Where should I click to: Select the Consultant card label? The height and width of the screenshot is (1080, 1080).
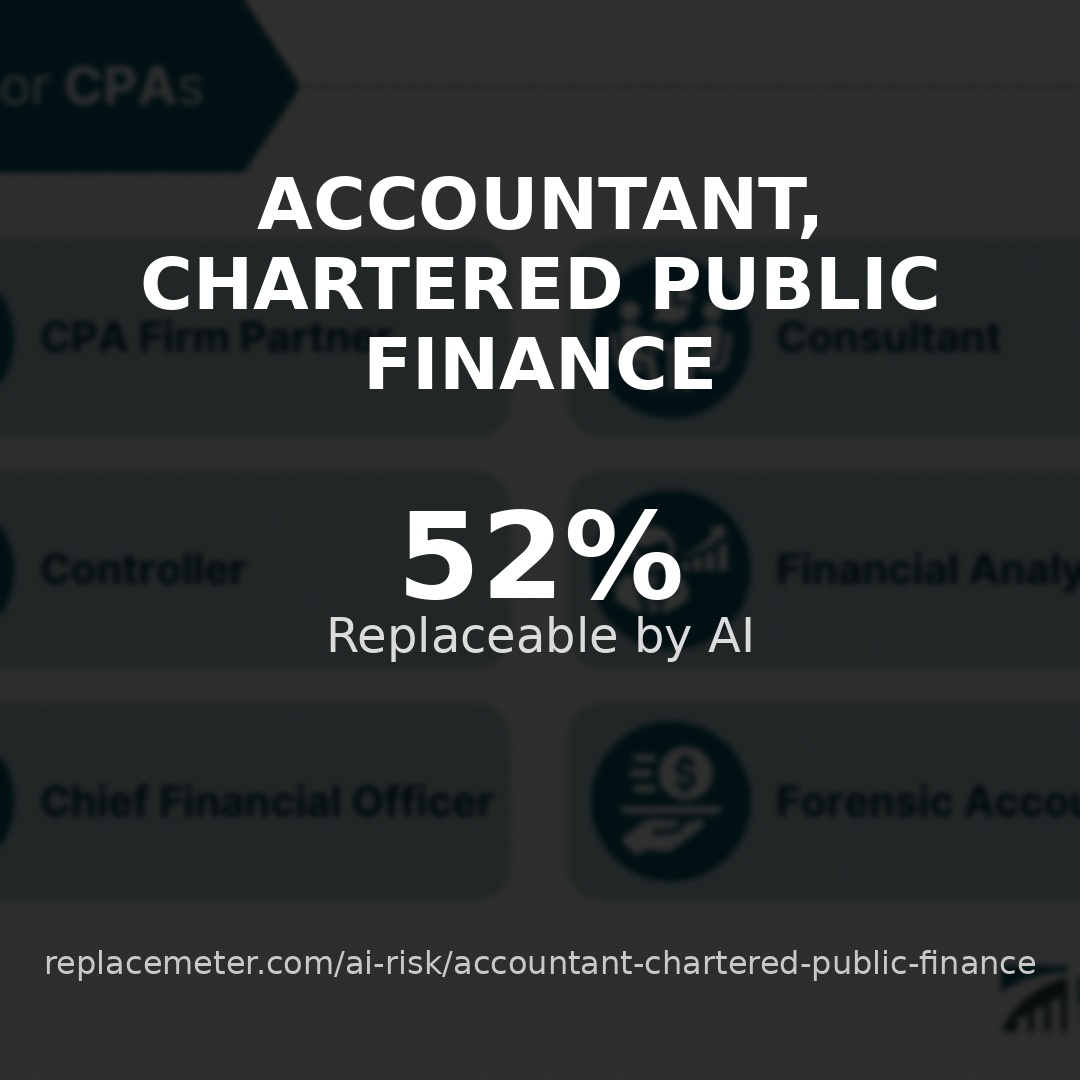(x=888, y=337)
